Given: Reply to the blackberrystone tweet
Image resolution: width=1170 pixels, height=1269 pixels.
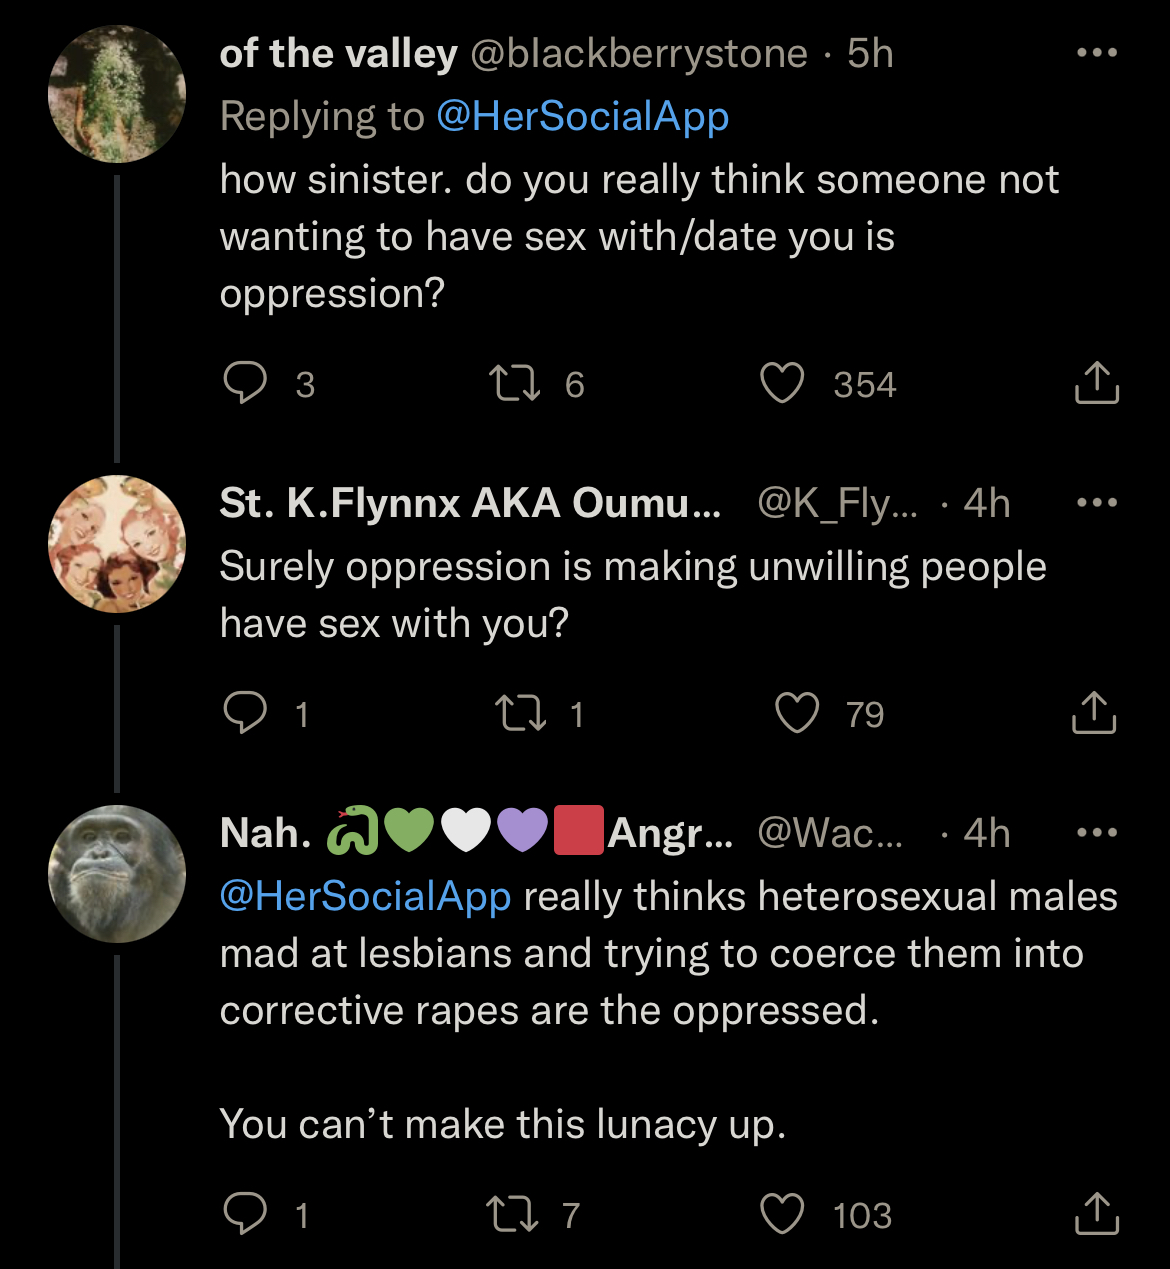Looking at the screenshot, I should coord(244,383).
